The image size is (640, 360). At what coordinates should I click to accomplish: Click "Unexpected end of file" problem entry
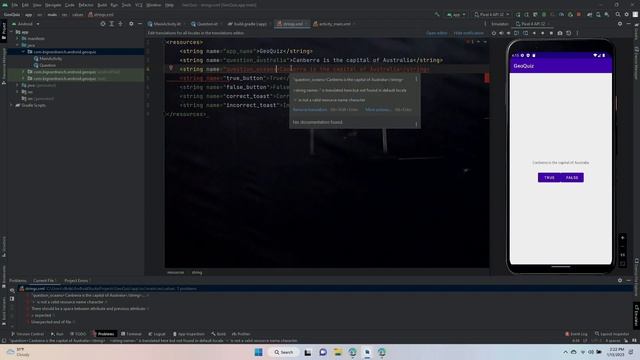click(x=51, y=322)
